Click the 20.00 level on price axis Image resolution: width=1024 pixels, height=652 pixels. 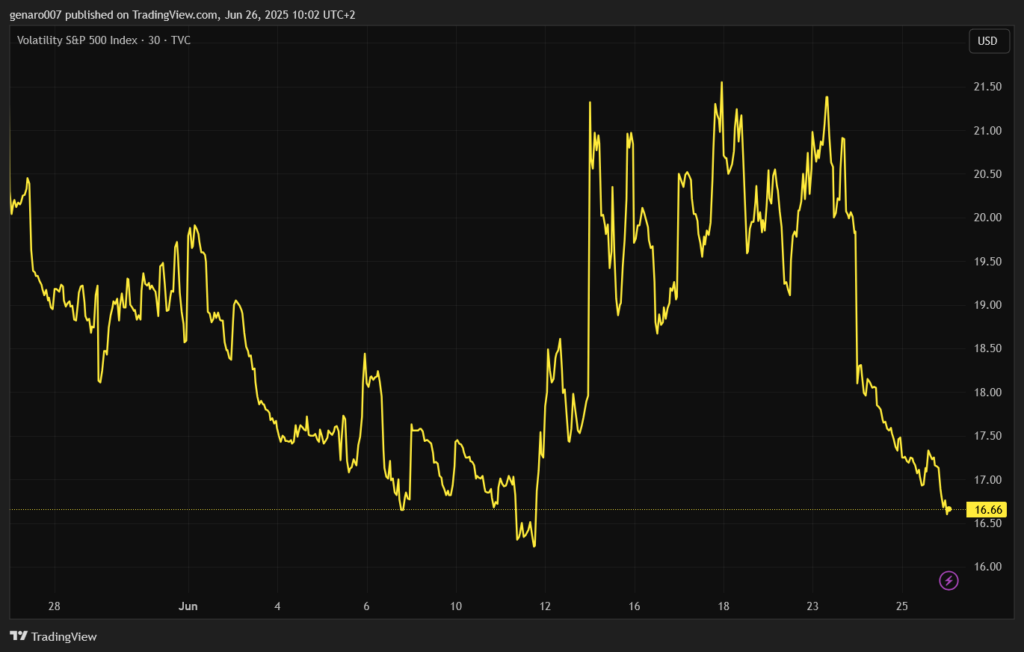987,218
